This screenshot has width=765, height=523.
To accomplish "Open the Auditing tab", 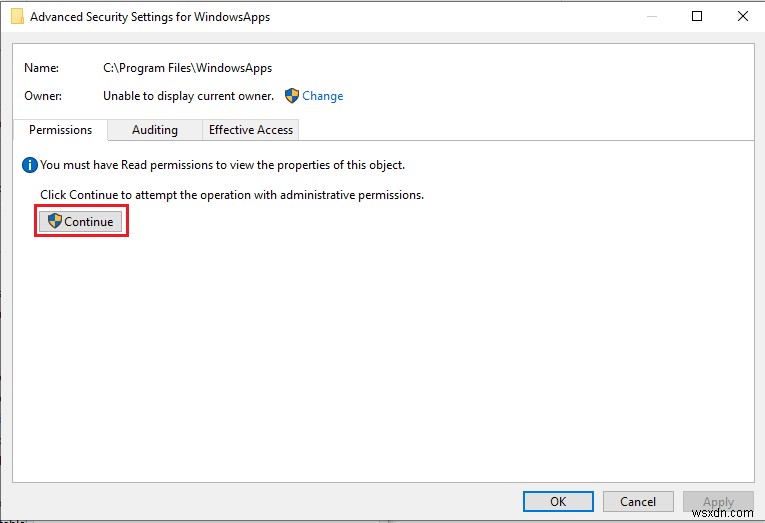I will 155,130.
